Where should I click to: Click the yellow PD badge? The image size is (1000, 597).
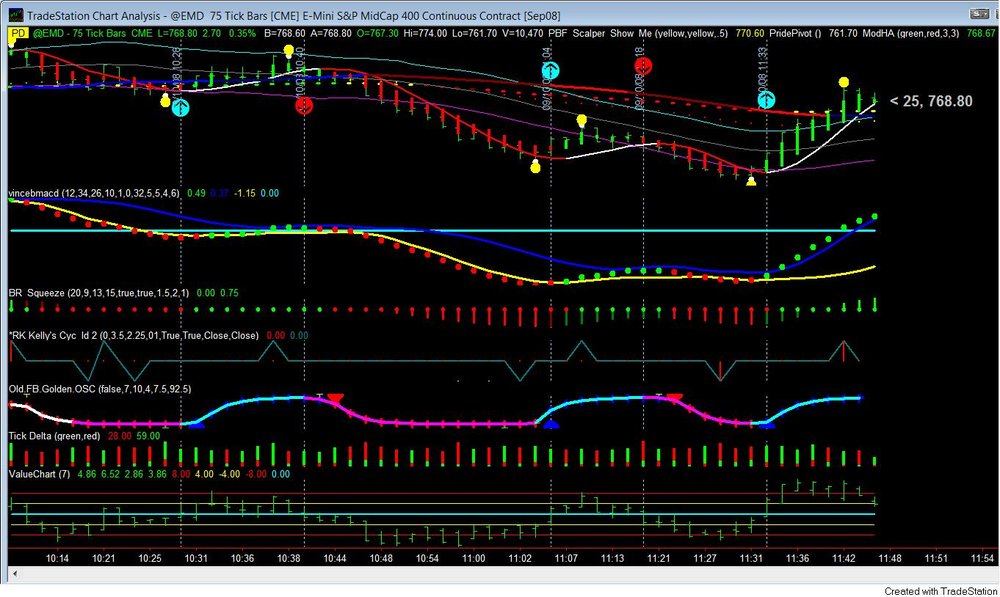[x=18, y=33]
